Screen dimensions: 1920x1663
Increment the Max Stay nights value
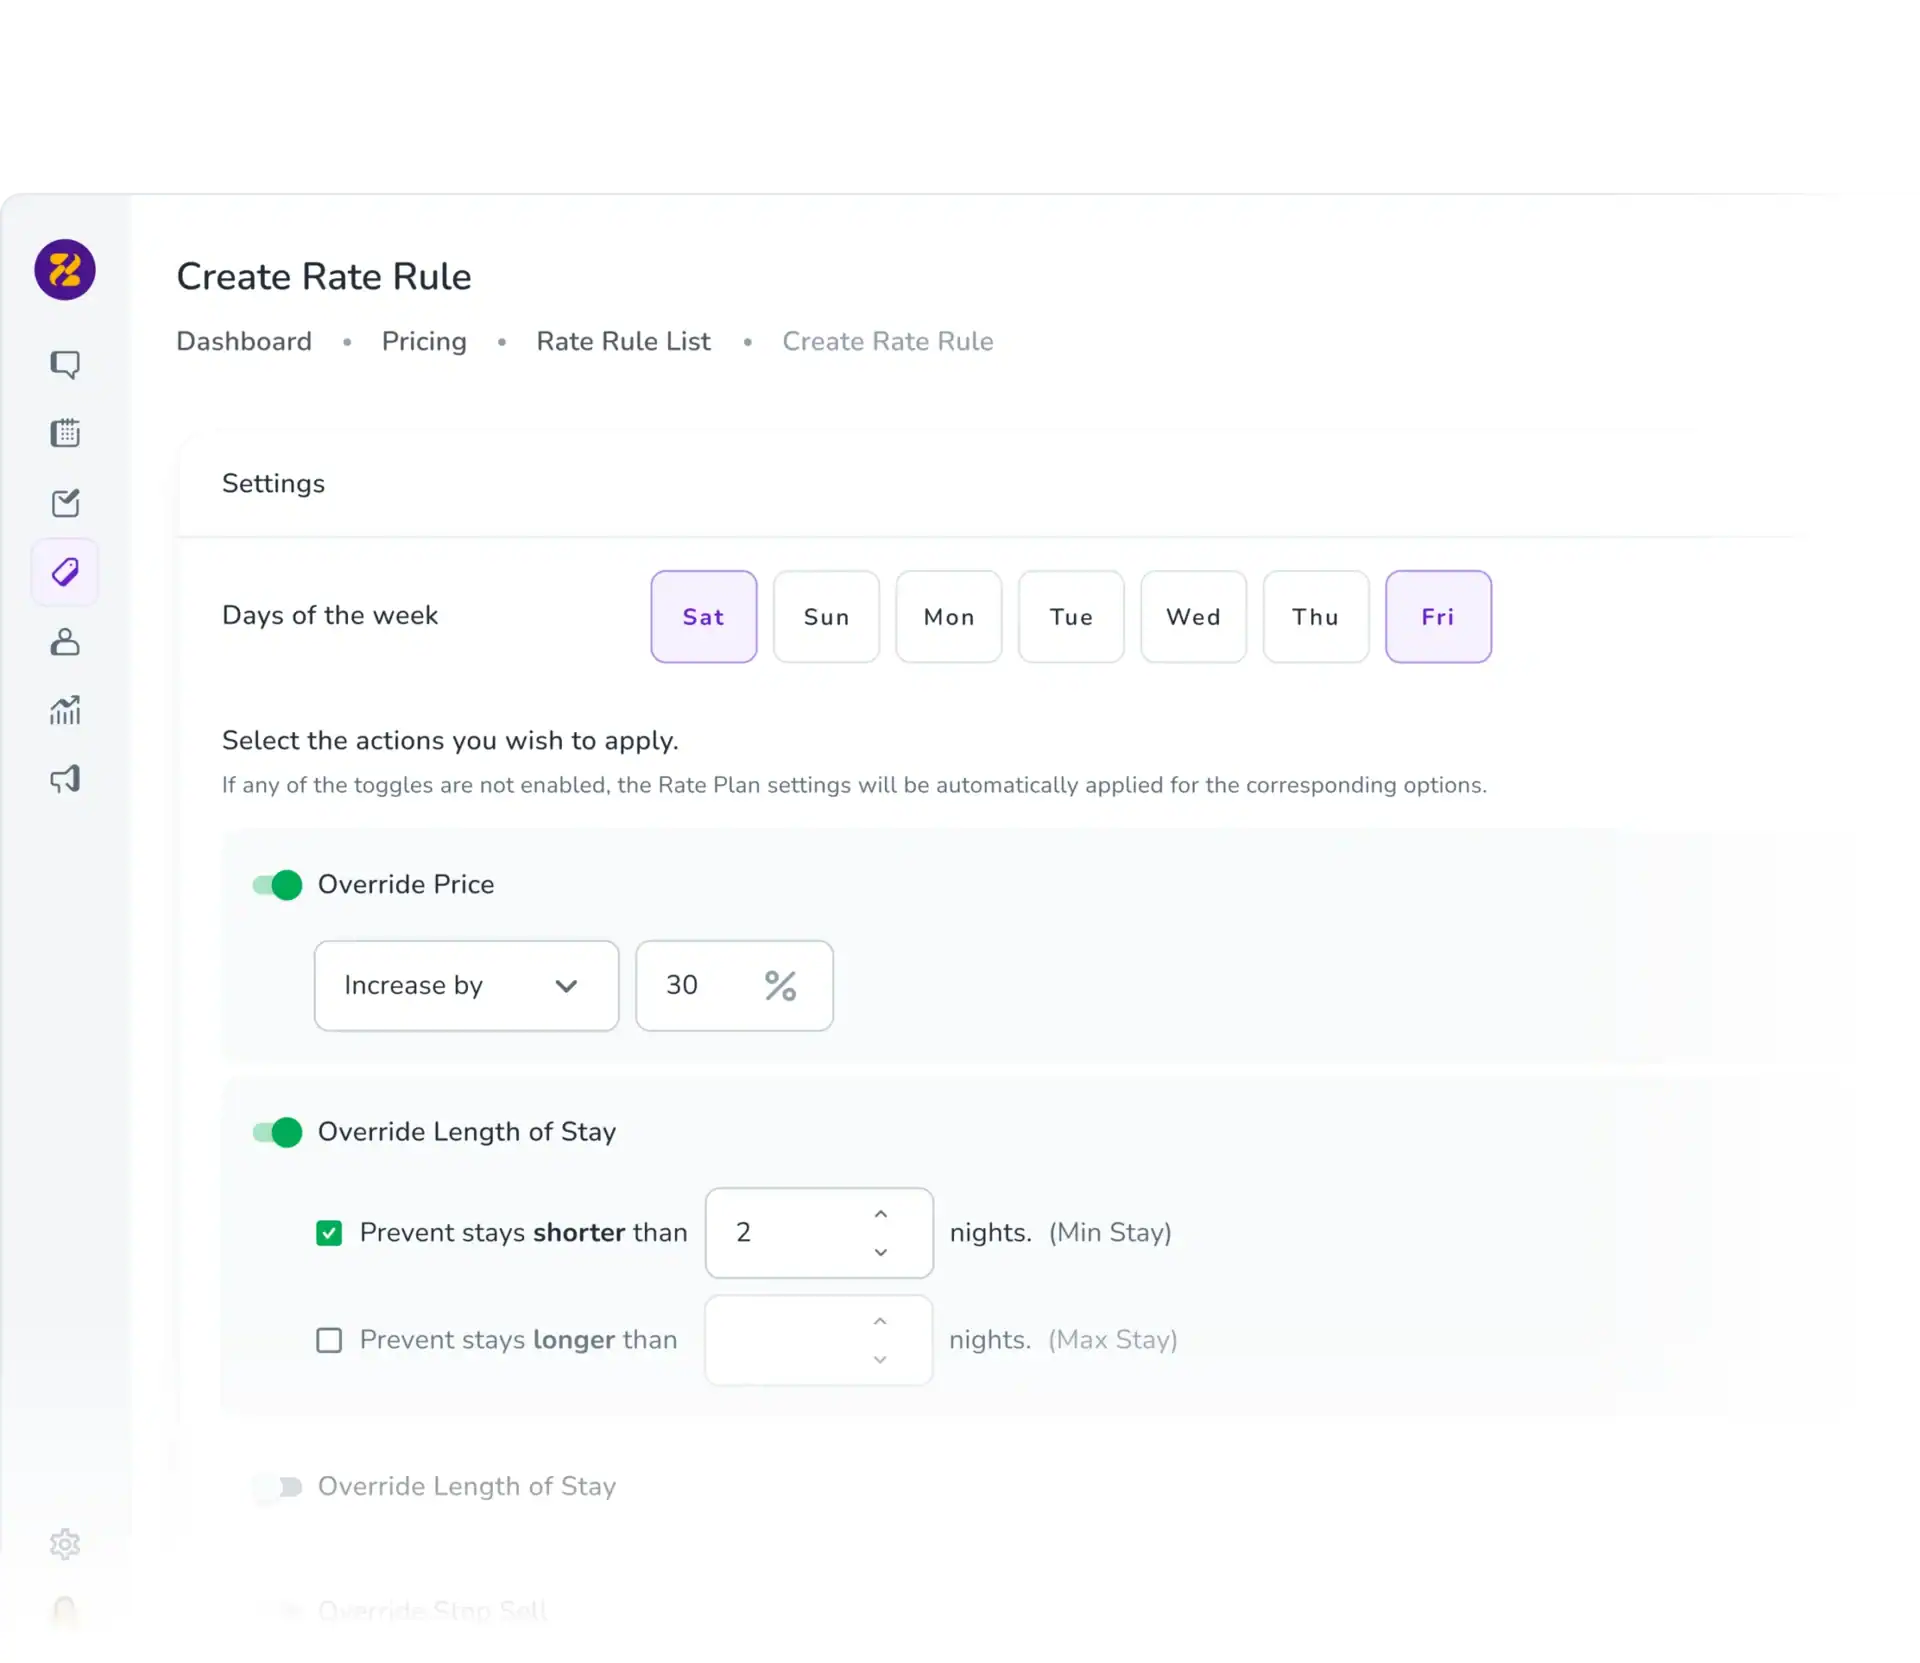coord(880,1321)
